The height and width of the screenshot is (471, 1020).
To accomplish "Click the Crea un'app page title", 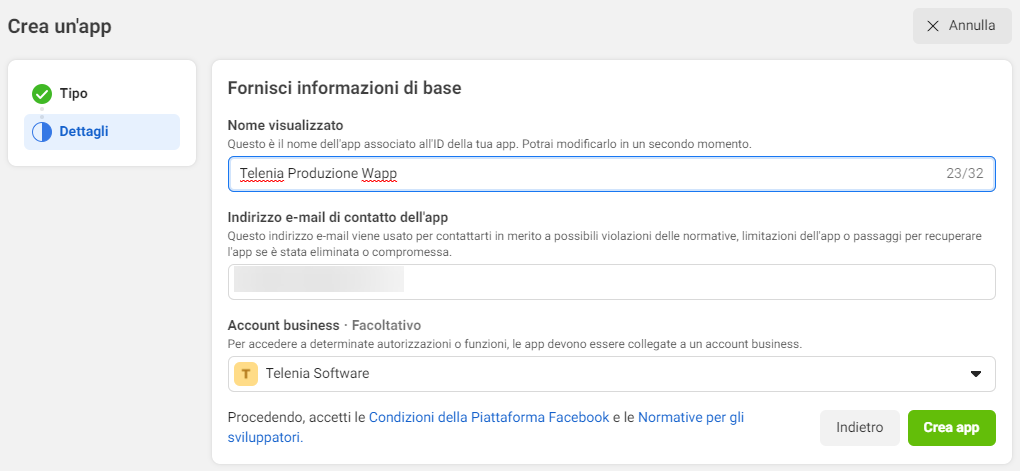I will [x=59, y=27].
